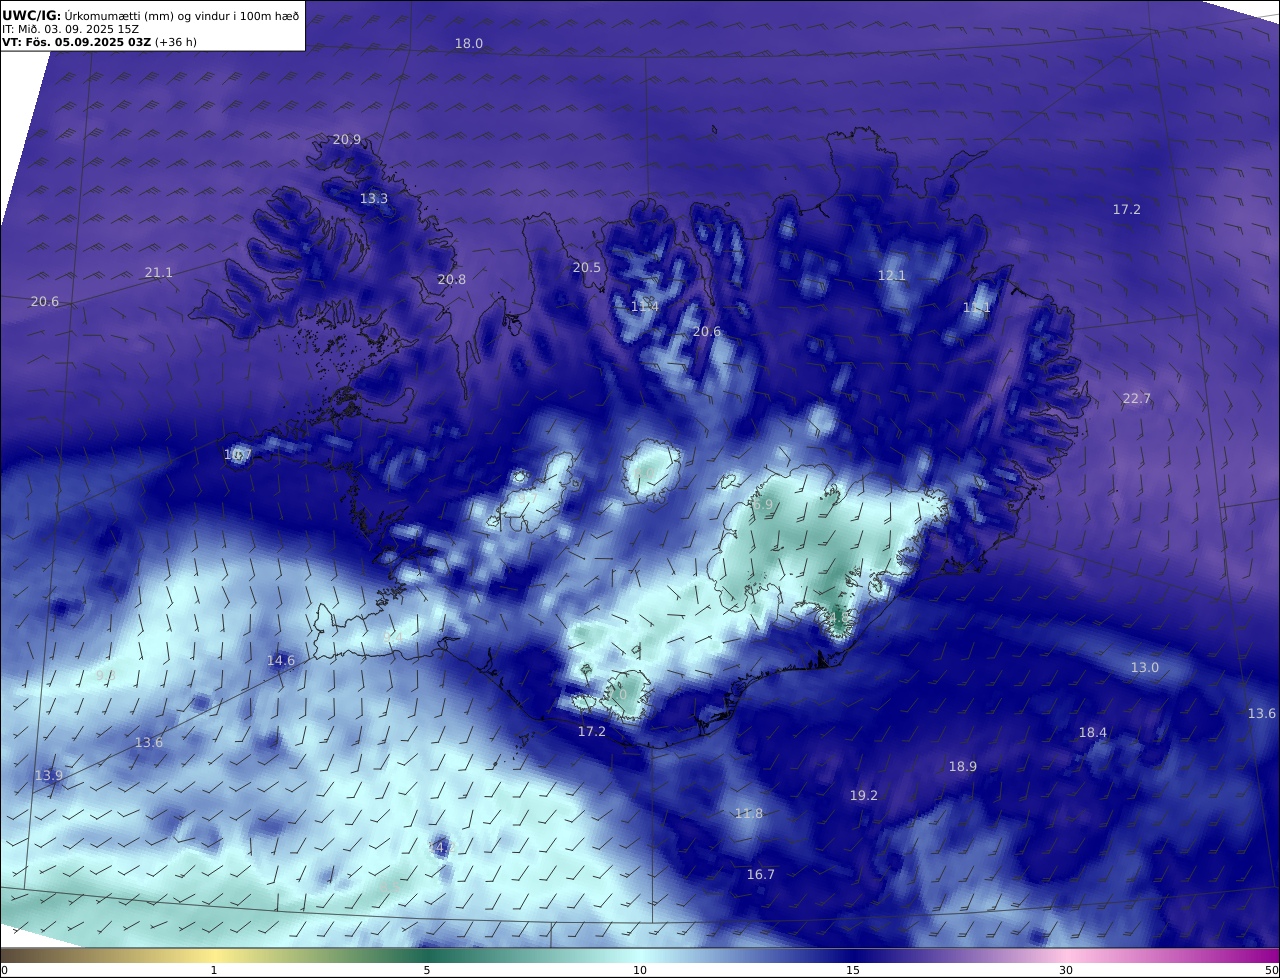1280x978 pixels.
Task: Click the 14.6 value label
Action: click(281, 661)
